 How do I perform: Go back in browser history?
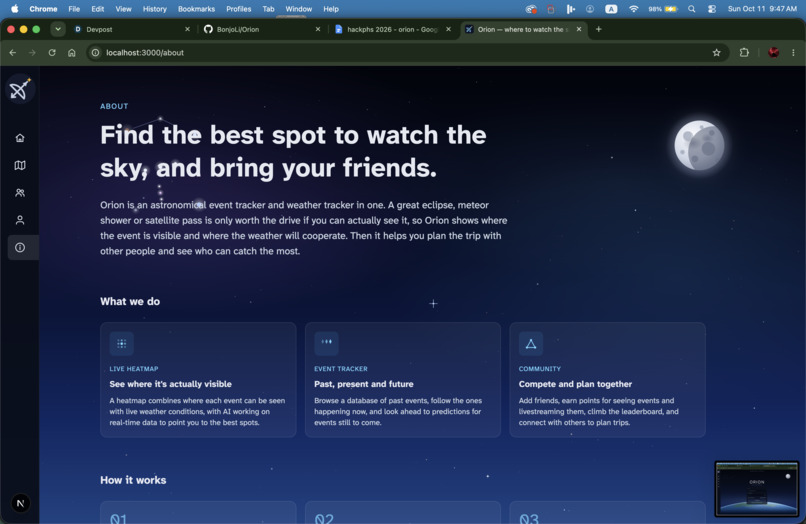[x=13, y=52]
